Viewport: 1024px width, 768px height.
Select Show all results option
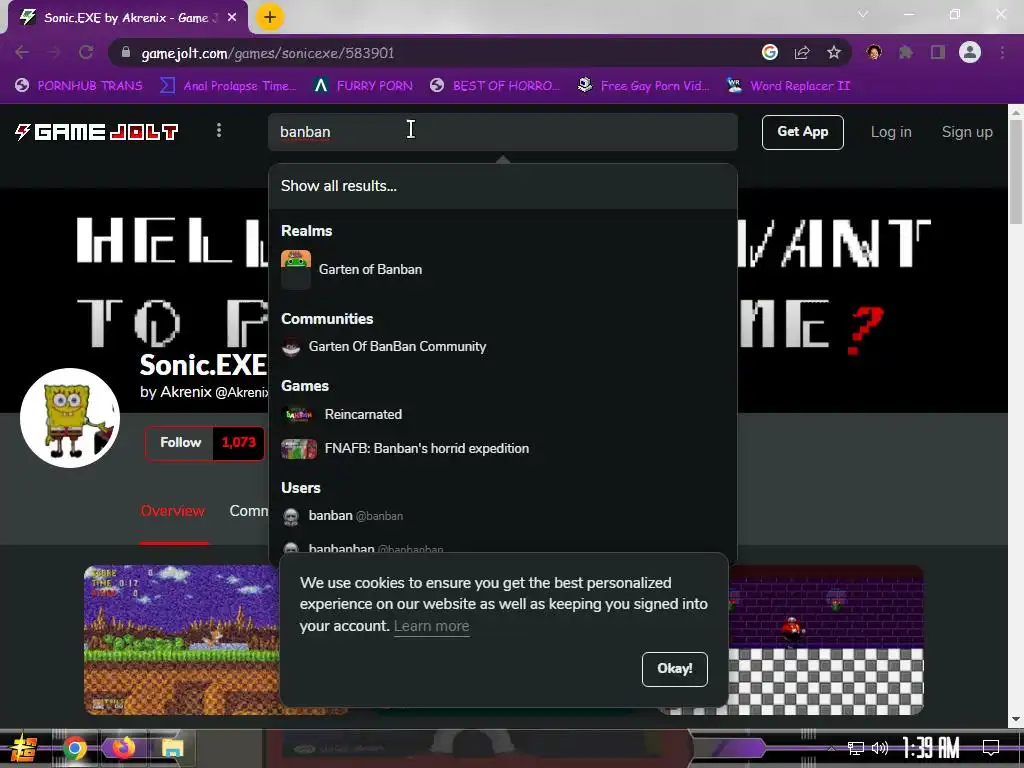502,186
